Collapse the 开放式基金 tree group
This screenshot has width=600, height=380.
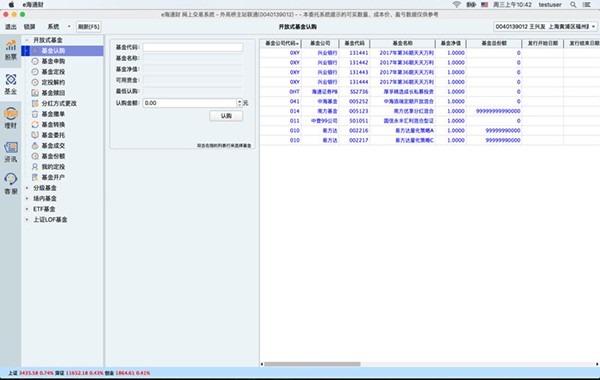tap(27, 40)
